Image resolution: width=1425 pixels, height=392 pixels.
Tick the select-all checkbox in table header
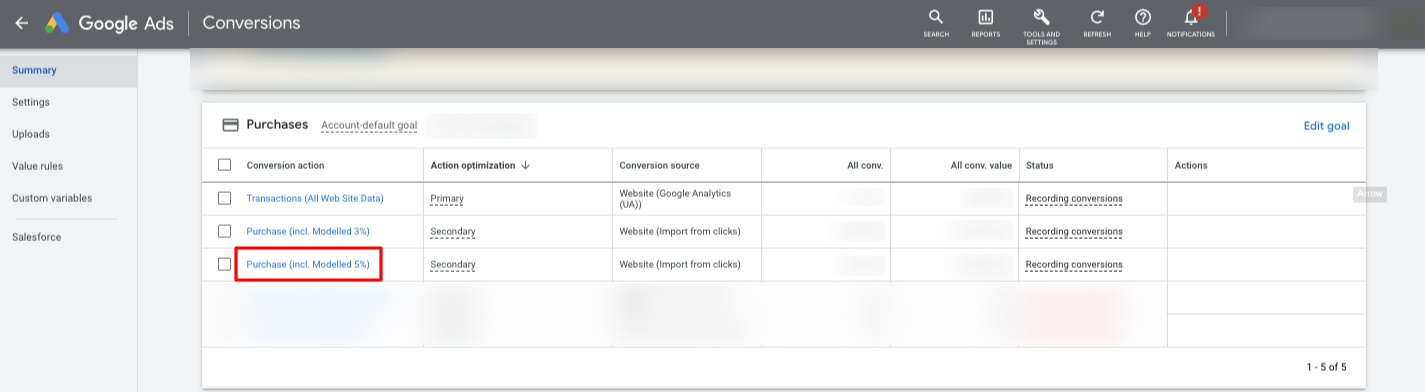point(224,165)
